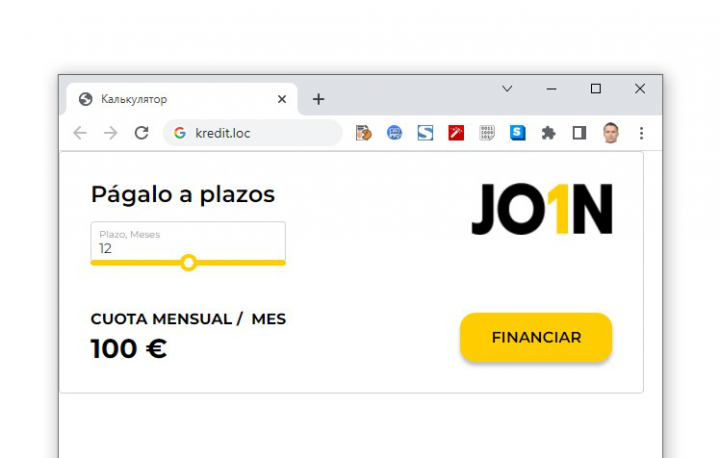The height and width of the screenshot is (458, 720).
Task: Click the red magic wand extension icon
Action: point(456,133)
